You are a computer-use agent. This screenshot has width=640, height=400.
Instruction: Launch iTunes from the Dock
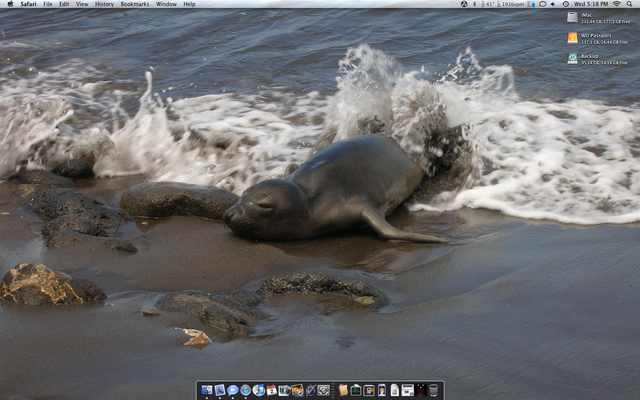click(x=258, y=390)
